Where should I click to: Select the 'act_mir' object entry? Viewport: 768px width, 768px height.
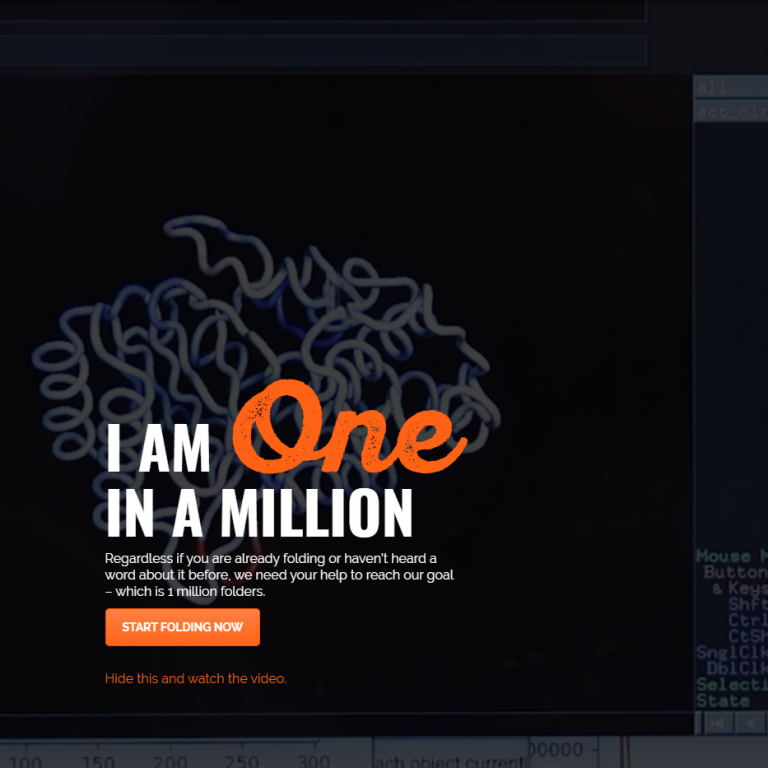730,112
